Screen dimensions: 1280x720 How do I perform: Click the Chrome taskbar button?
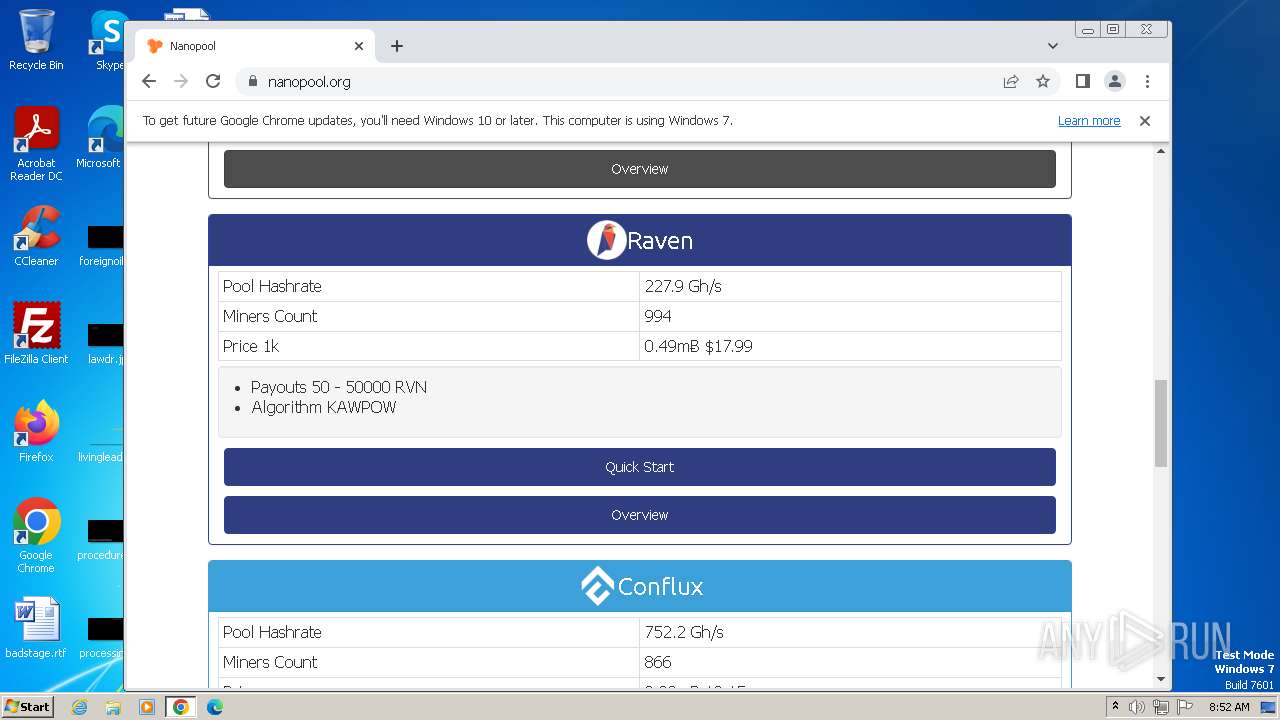(181, 707)
